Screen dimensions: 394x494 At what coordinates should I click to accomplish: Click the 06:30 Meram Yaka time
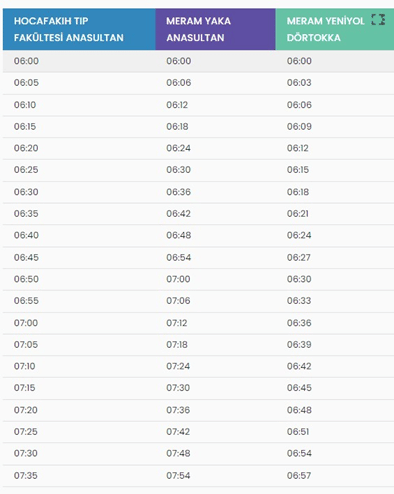tap(178, 170)
